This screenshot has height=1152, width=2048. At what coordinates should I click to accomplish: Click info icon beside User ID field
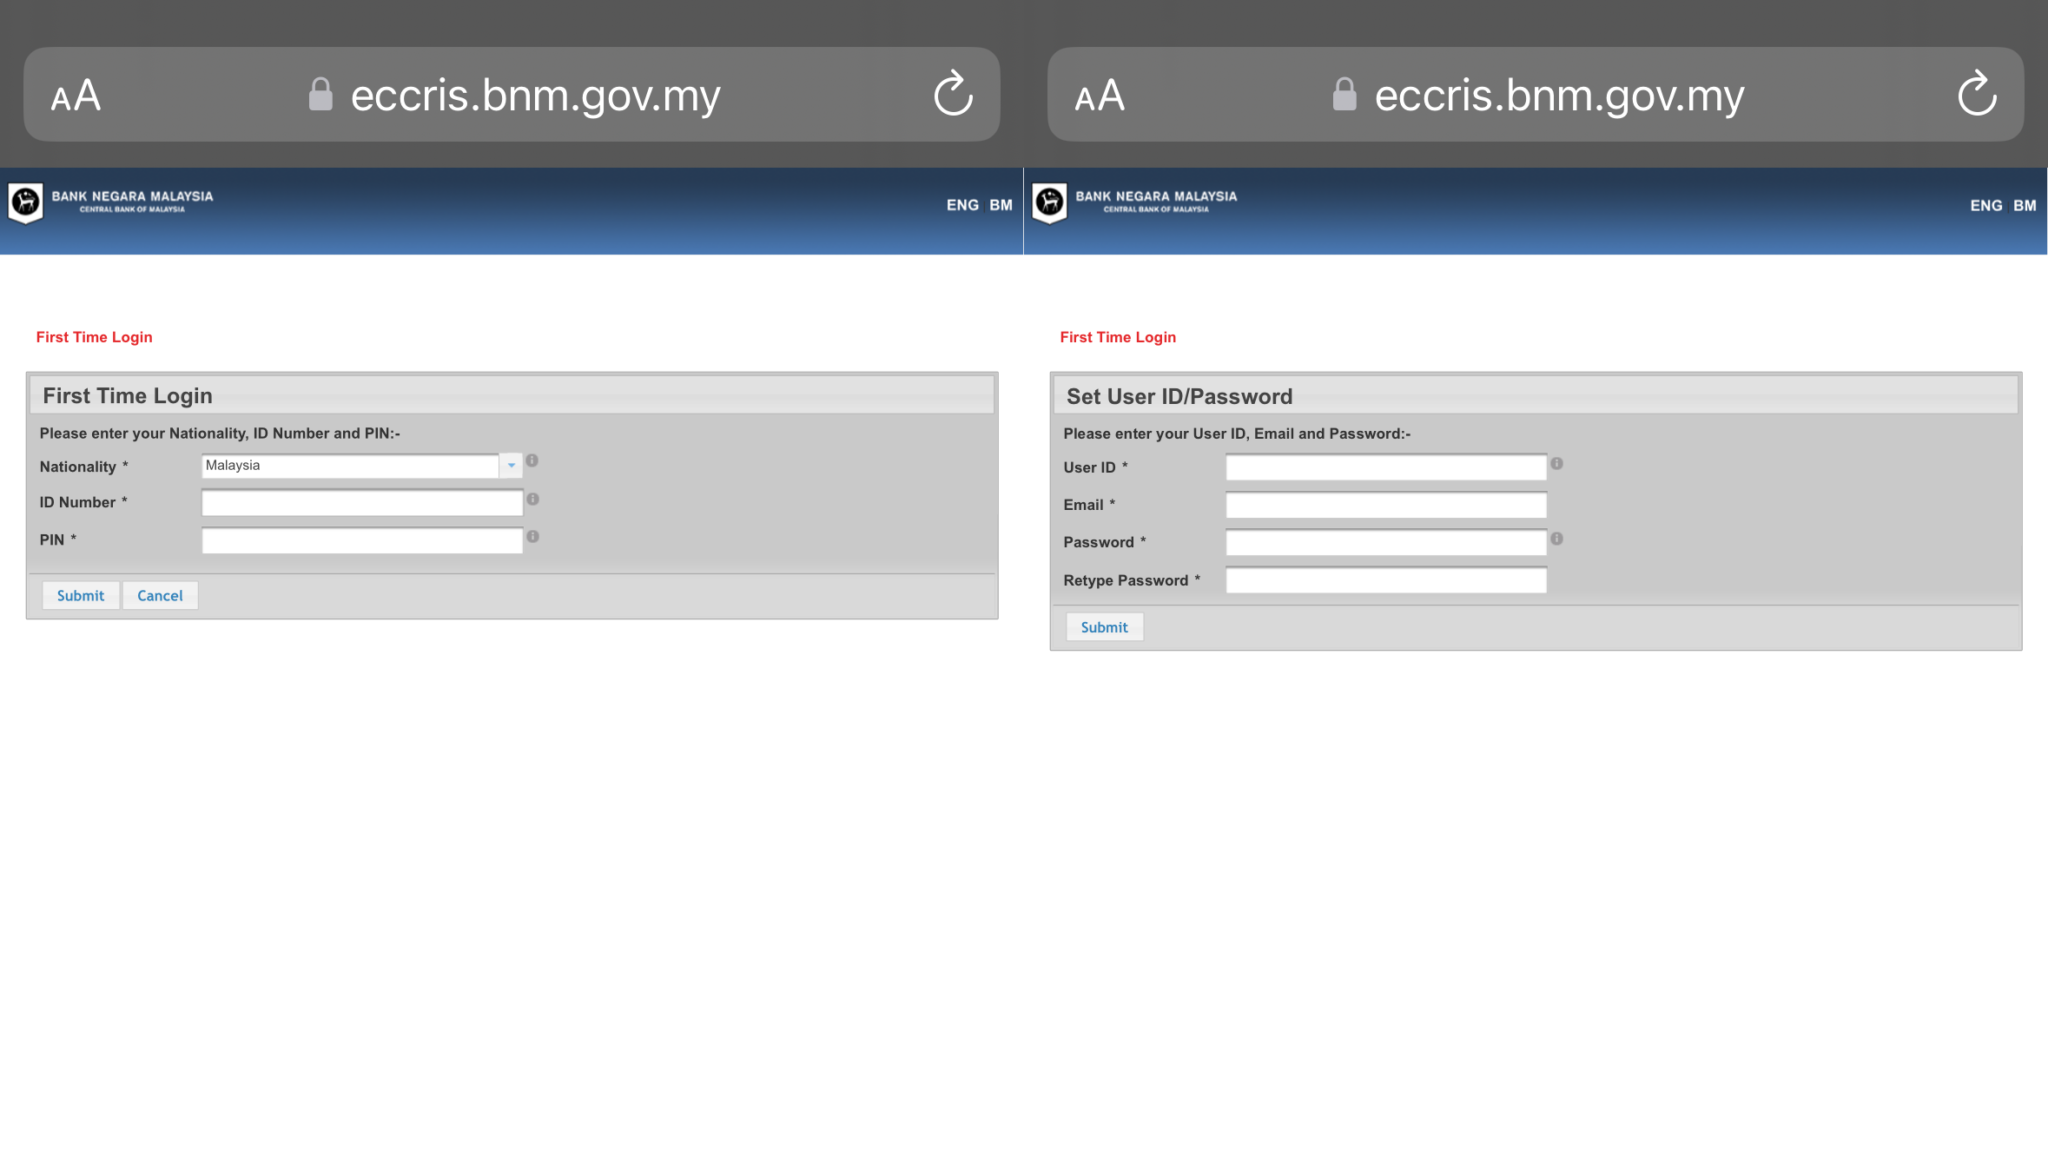1557,464
